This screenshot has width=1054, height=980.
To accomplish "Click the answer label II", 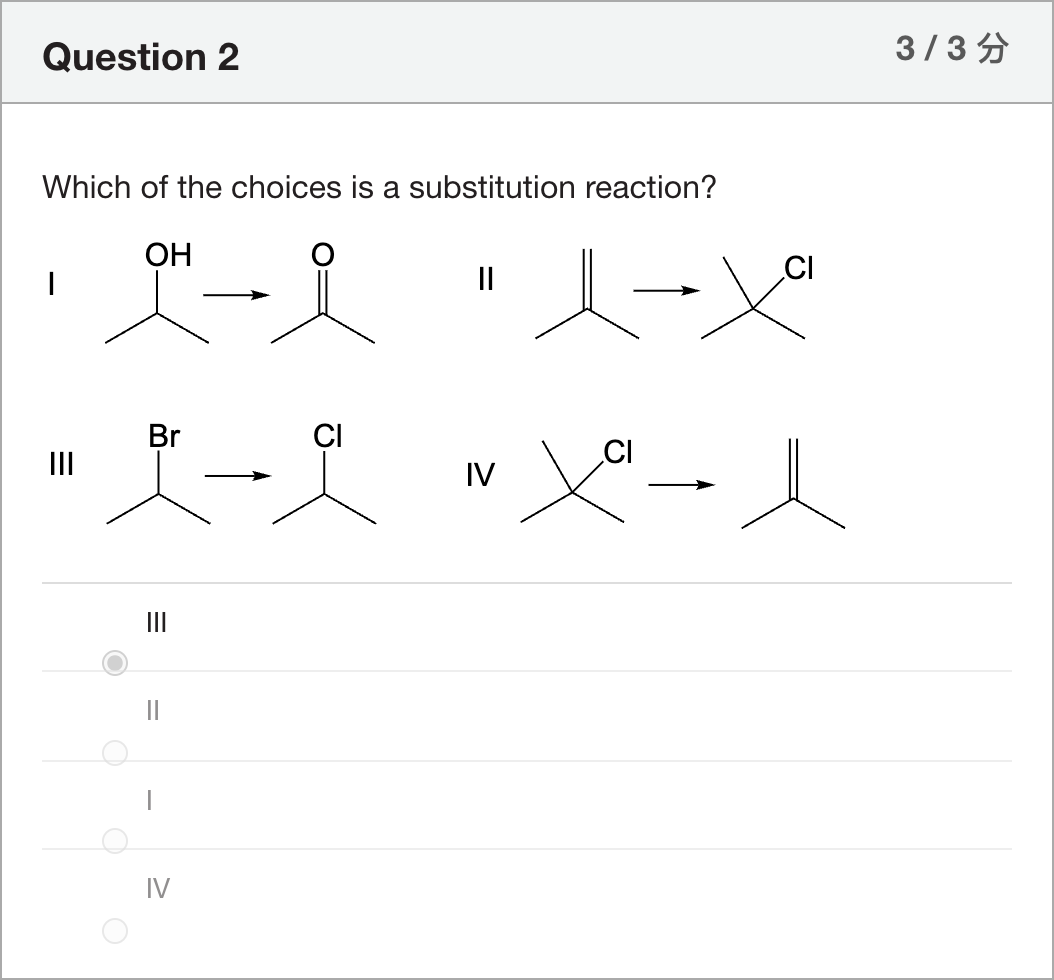I will [153, 710].
